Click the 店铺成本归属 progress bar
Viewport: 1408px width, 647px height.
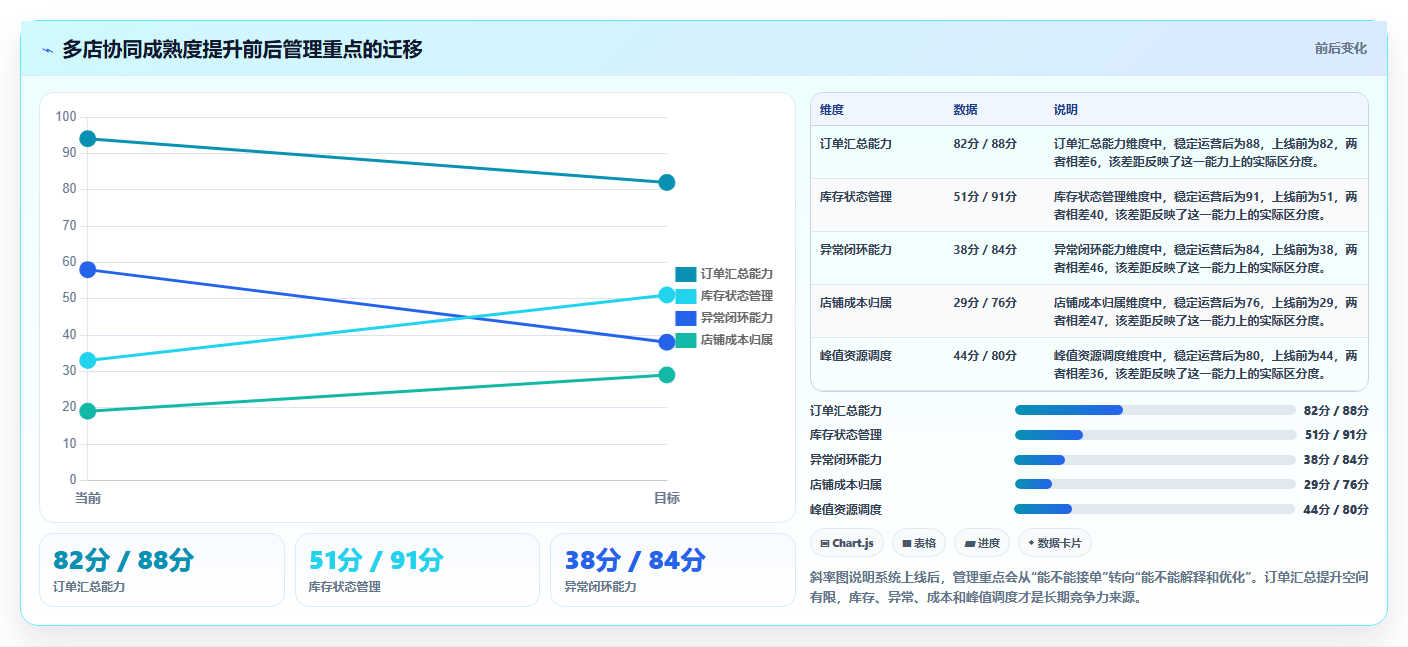tap(1155, 484)
